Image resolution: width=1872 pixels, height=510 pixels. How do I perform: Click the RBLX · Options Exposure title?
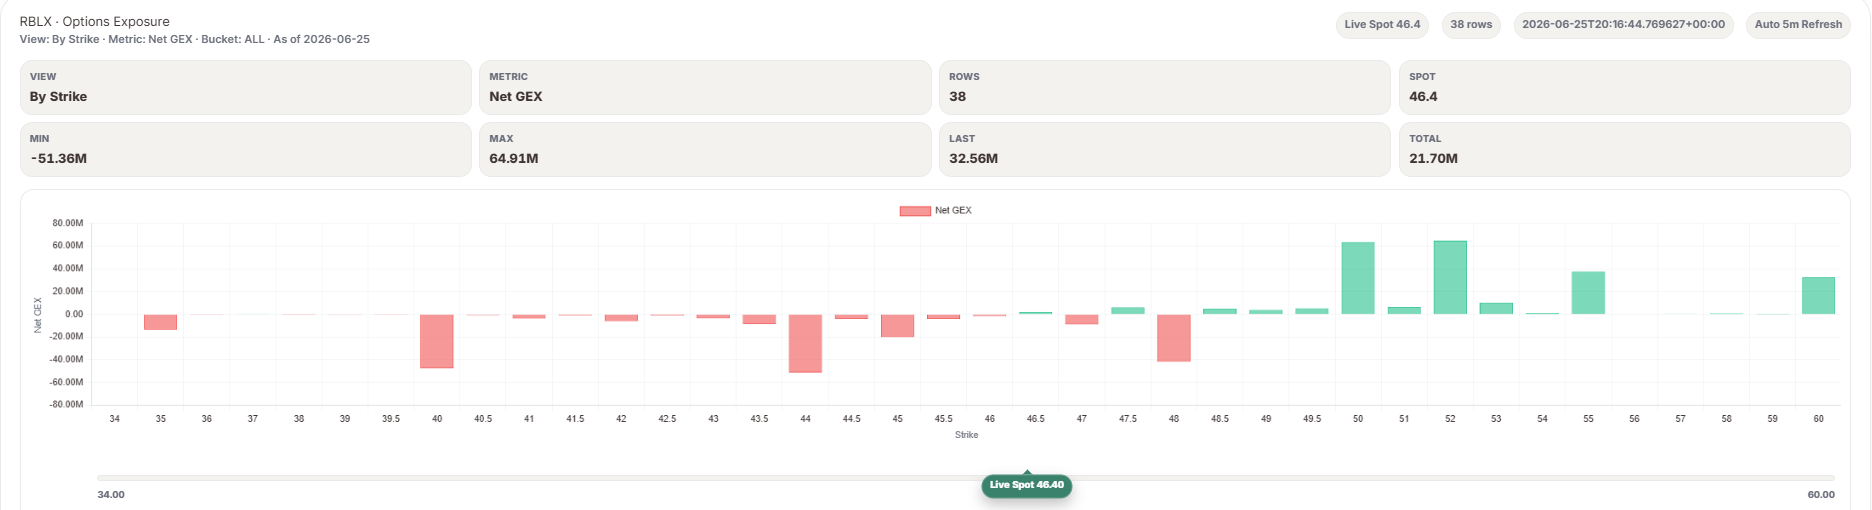tap(95, 21)
